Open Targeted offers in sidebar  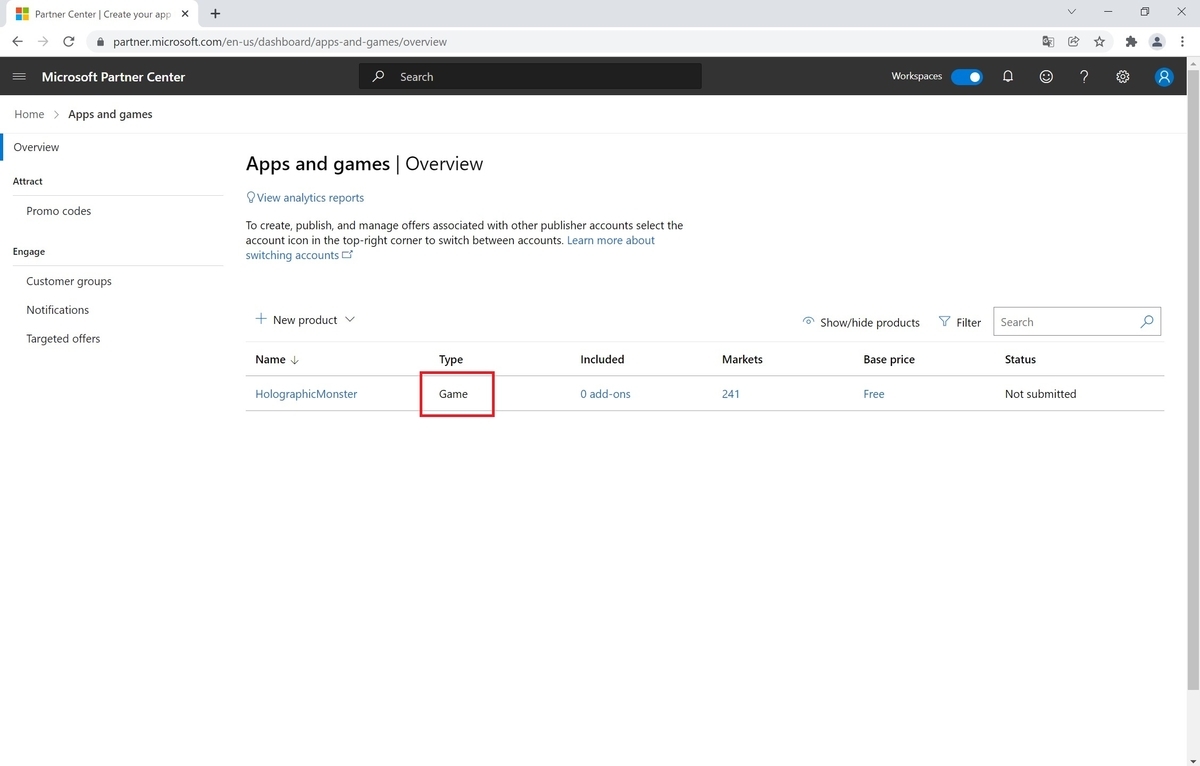[x=63, y=339]
